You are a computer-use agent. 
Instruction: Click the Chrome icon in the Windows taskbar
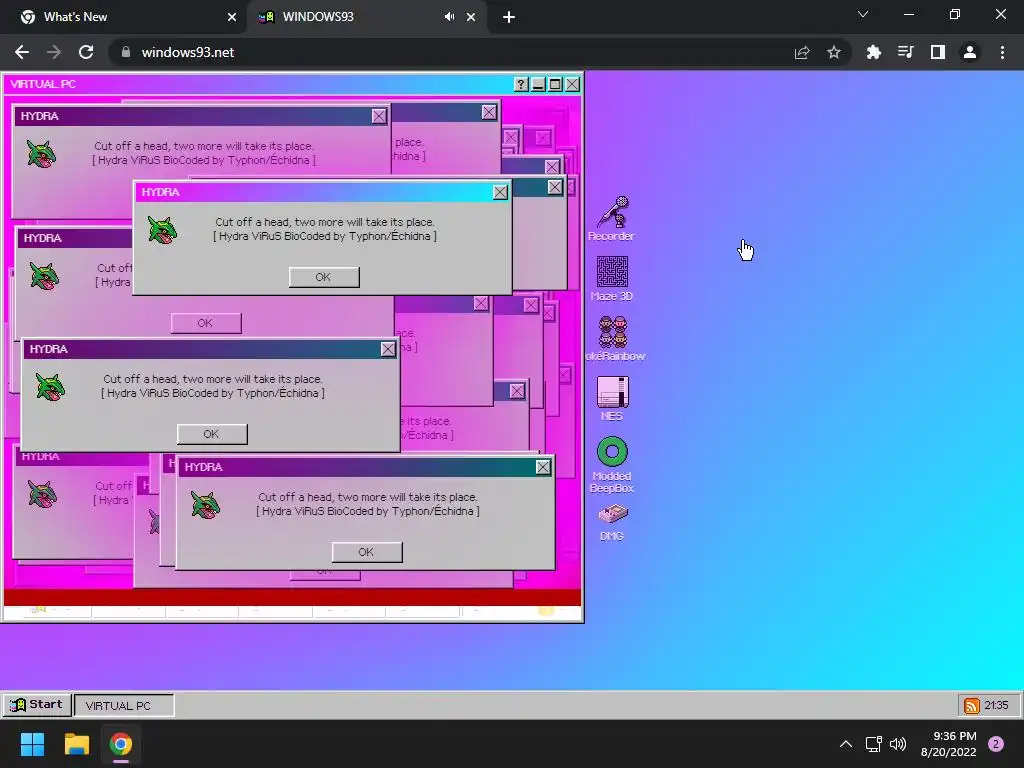click(121, 744)
